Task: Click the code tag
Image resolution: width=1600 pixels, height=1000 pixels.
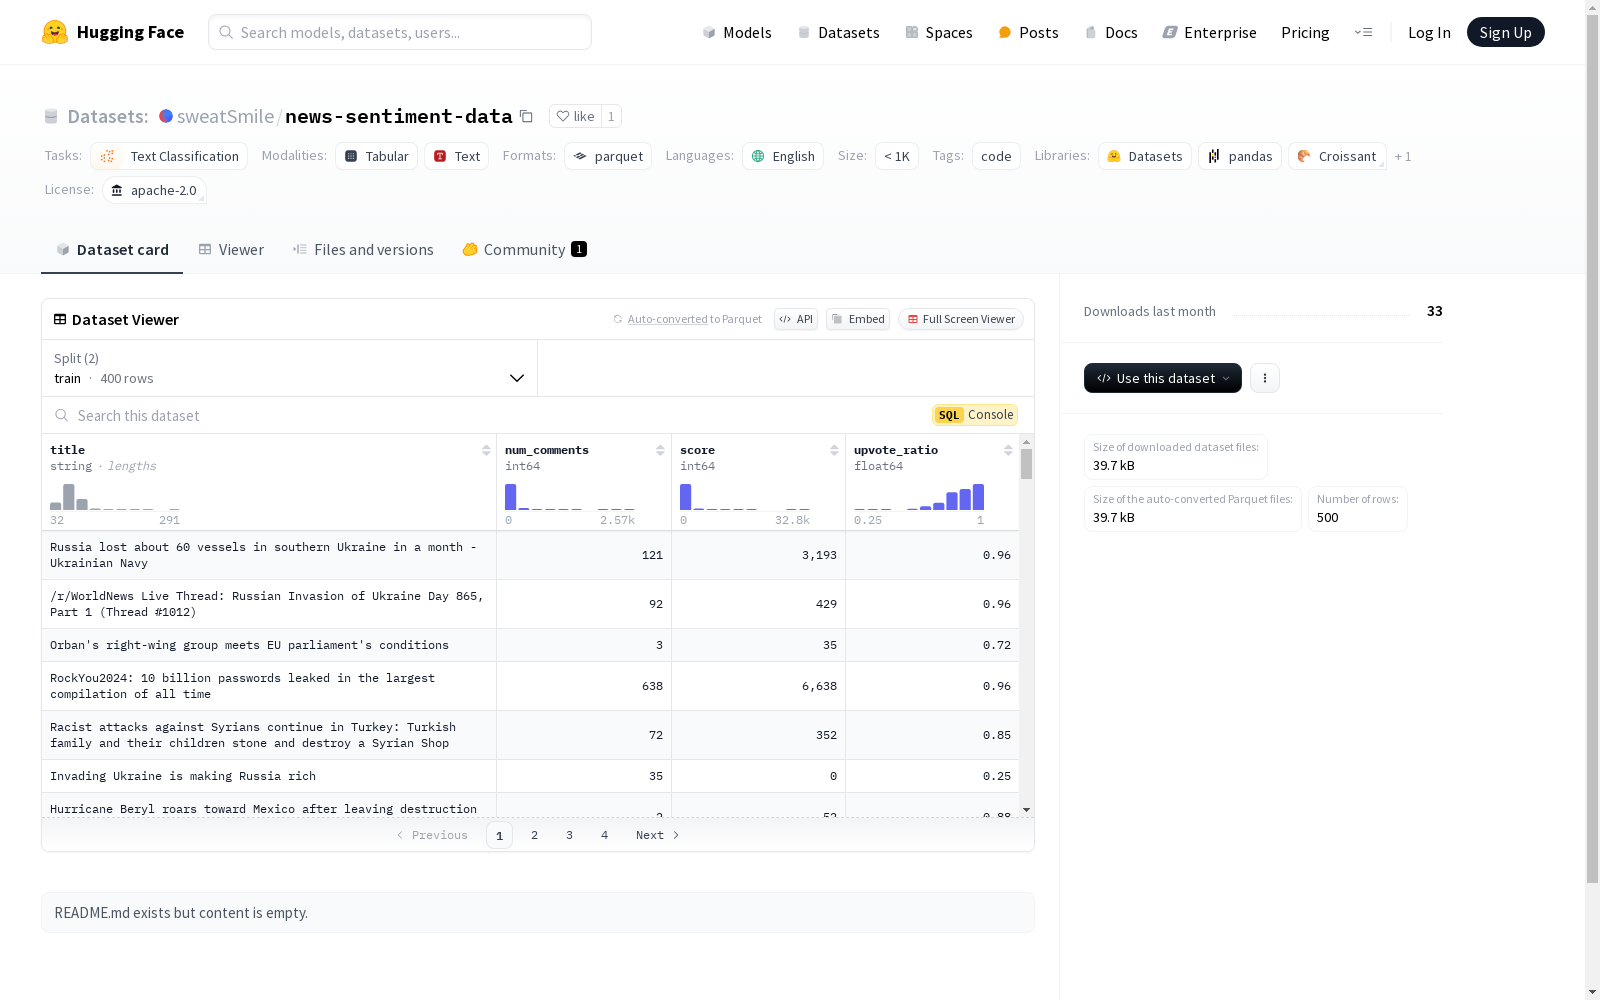Action: [x=996, y=156]
